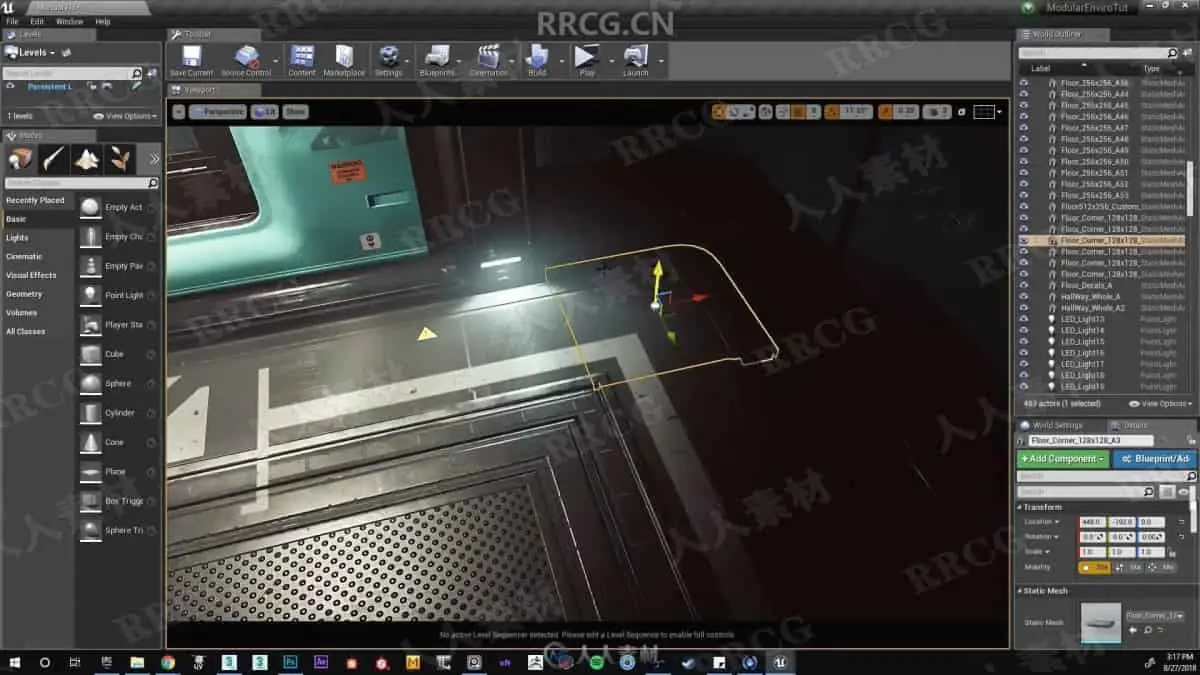
Task: Click the Launch toolbar icon
Action: pyautogui.click(x=636, y=61)
